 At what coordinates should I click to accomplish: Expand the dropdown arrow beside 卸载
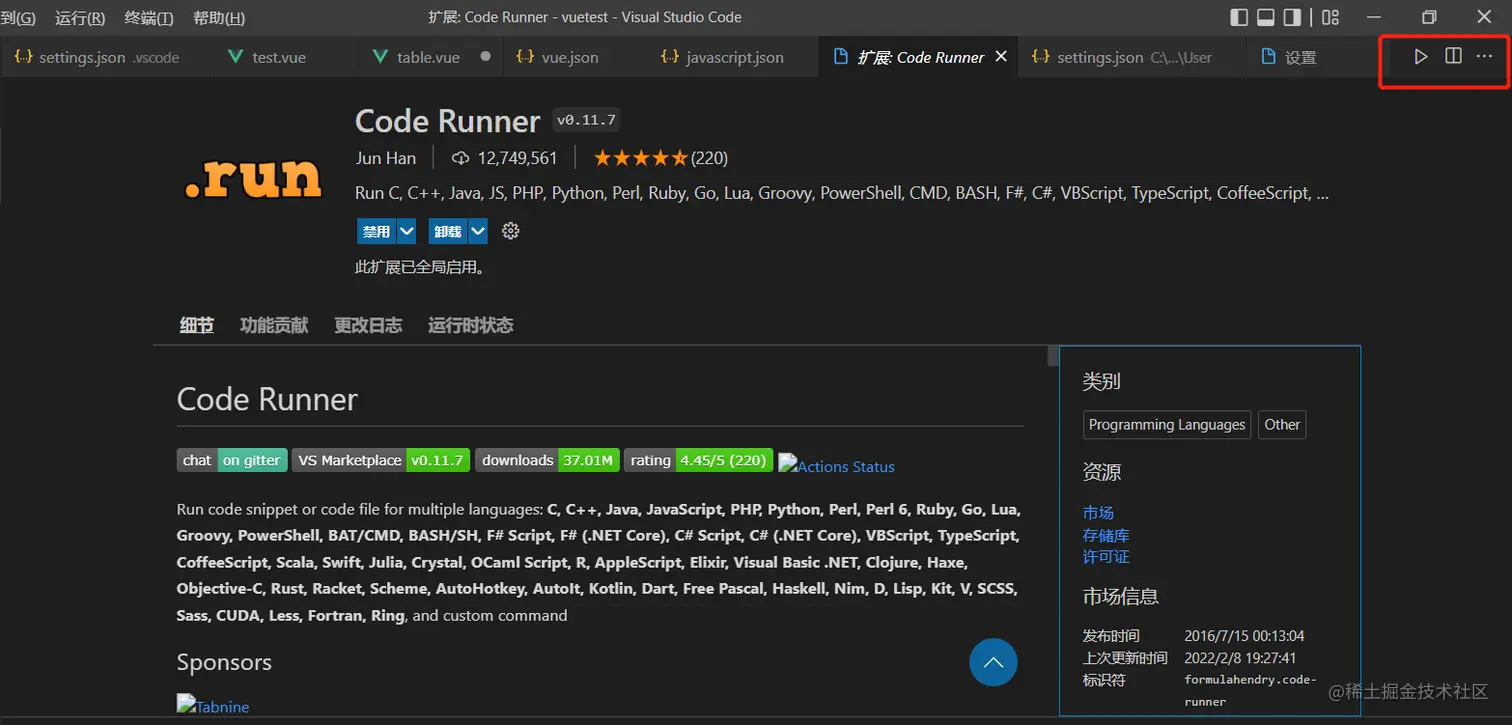pos(478,231)
